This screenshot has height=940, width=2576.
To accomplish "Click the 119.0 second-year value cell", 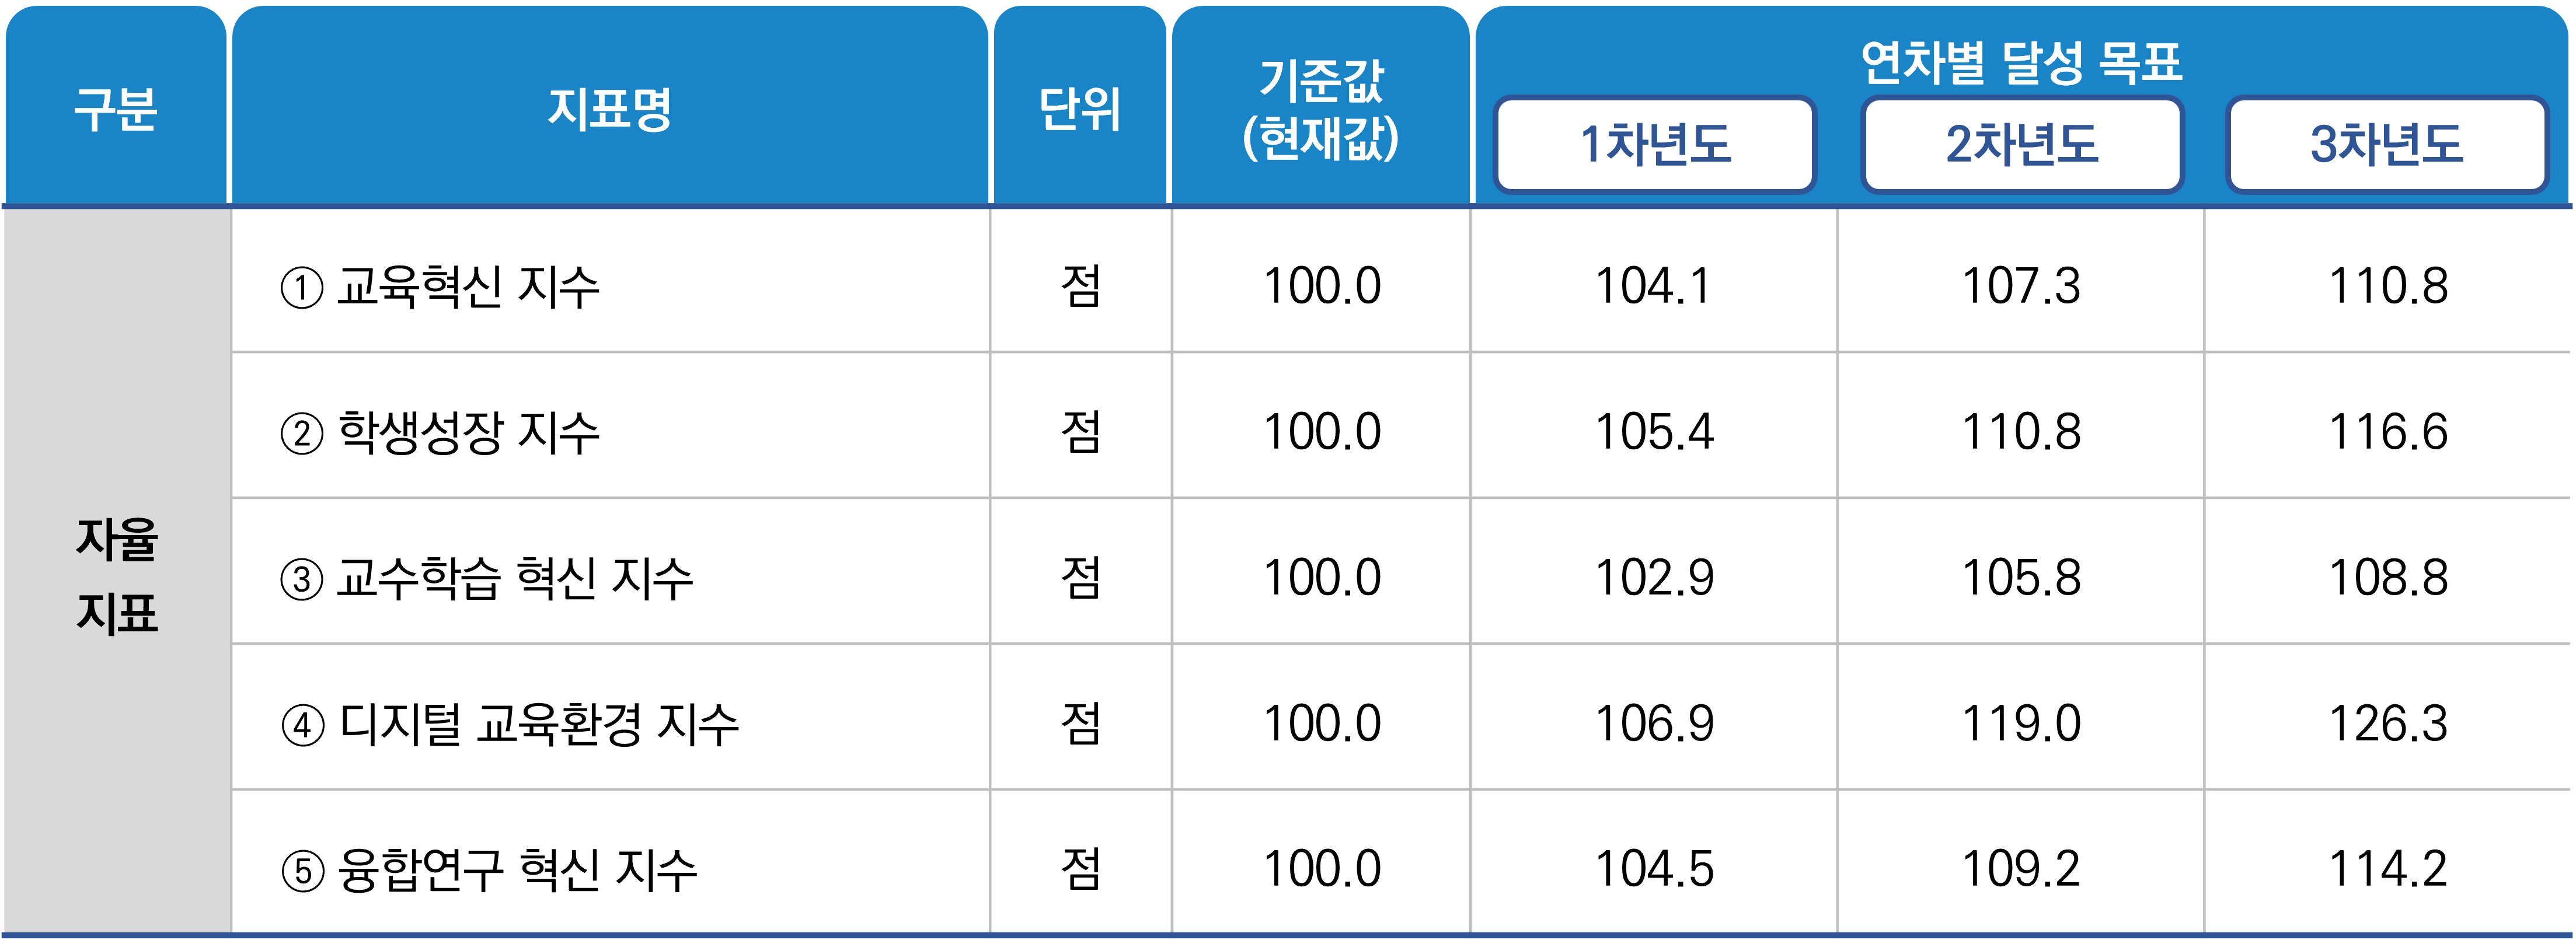I will click(2021, 725).
